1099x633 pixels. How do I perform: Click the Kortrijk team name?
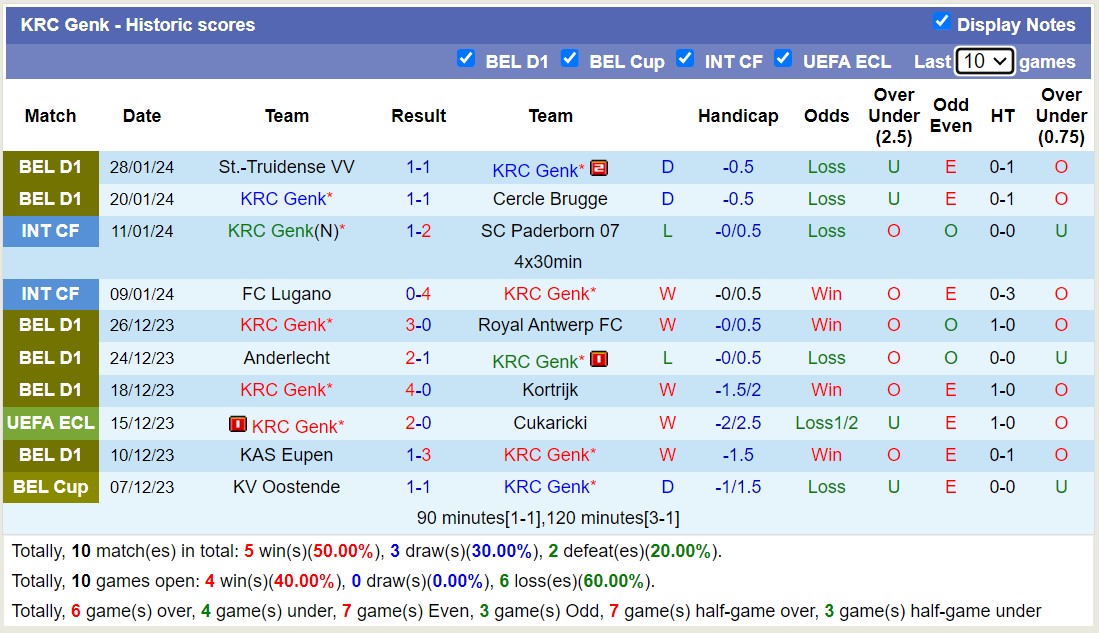click(551, 390)
